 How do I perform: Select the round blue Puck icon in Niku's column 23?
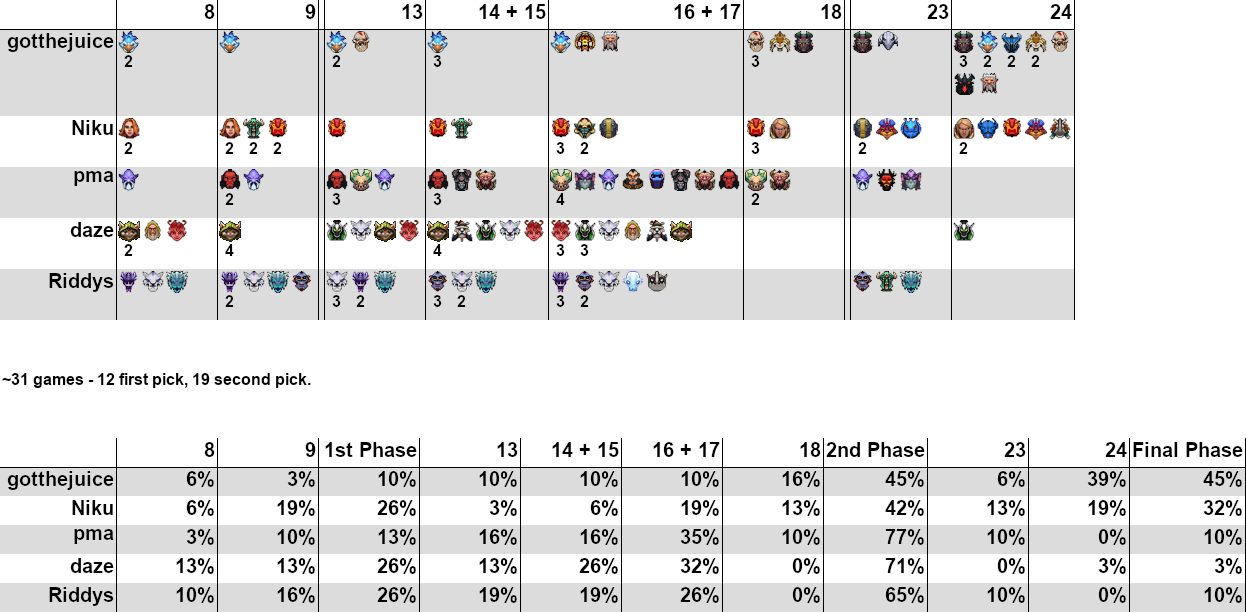[910, 128]
